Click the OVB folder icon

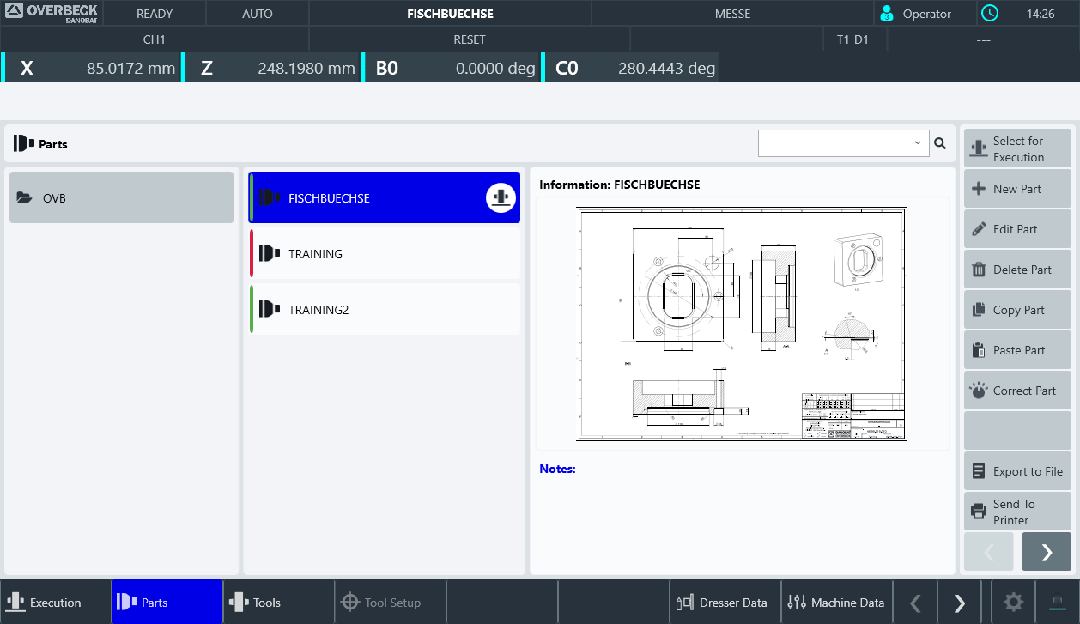(24, 198)
